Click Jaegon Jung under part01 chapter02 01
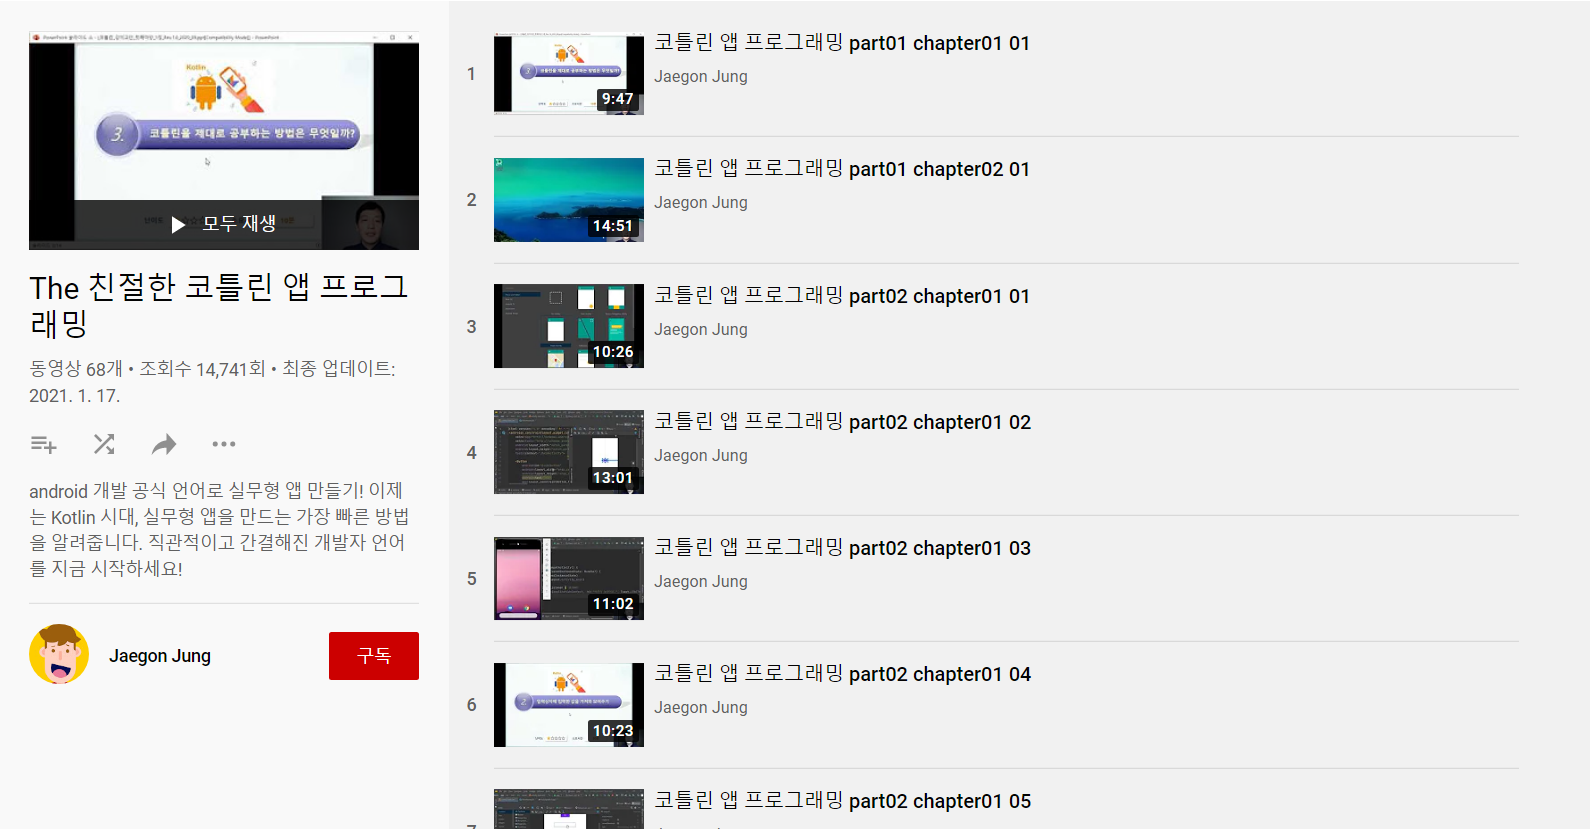Screen dimensions: 1590x829 701,202
